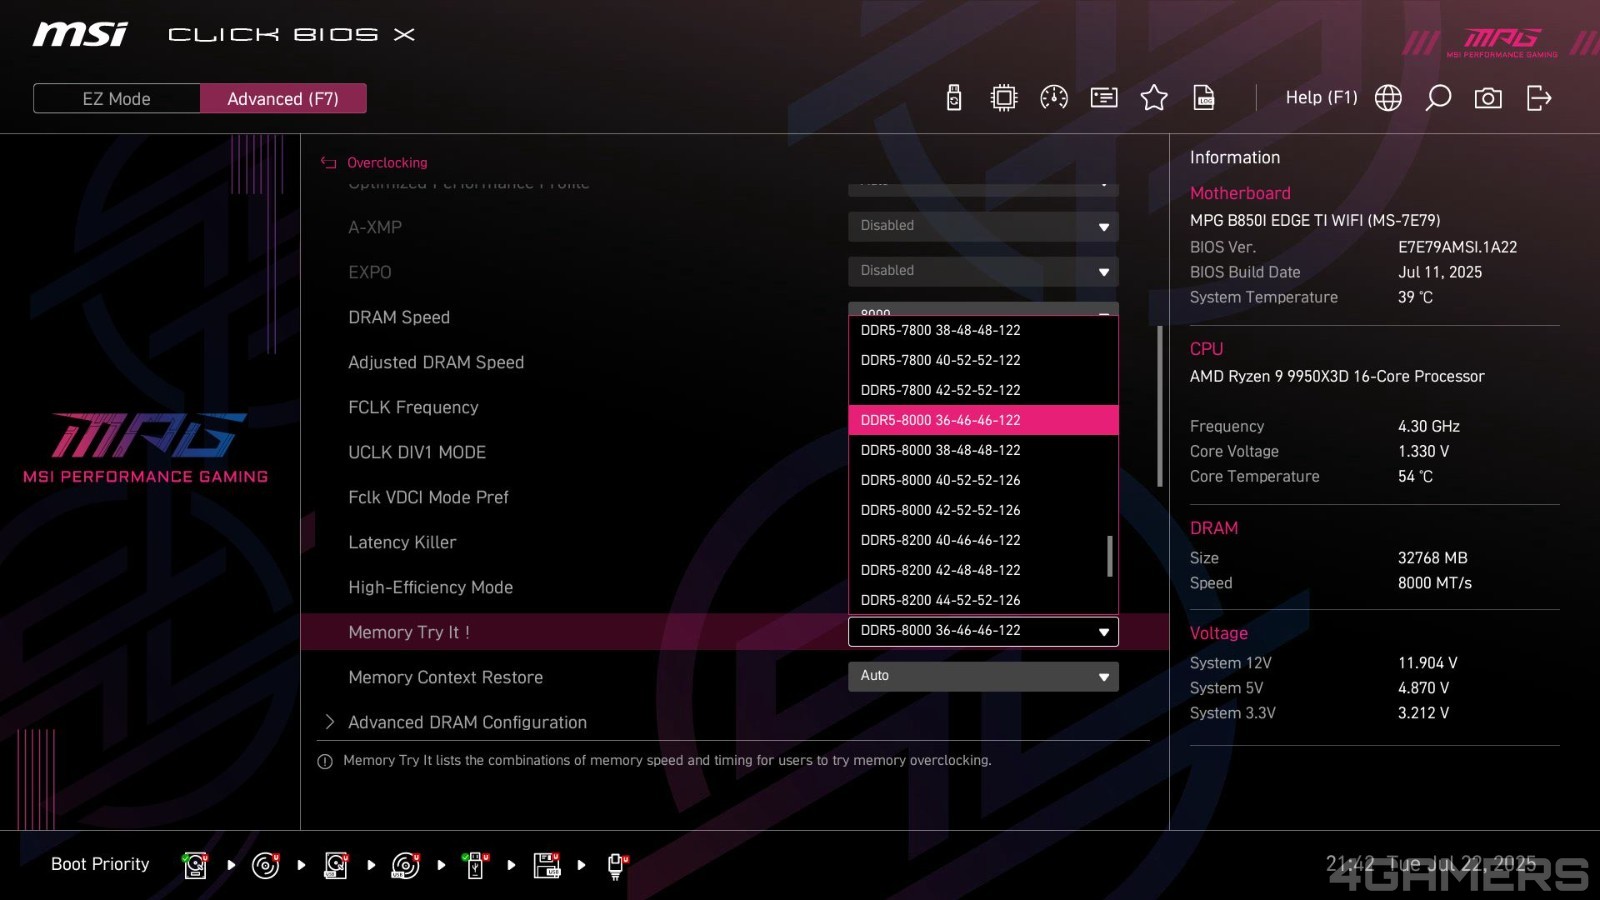Open the Favorites star icon
This screenshot has width=1600, height=900.
point(1154,98)
